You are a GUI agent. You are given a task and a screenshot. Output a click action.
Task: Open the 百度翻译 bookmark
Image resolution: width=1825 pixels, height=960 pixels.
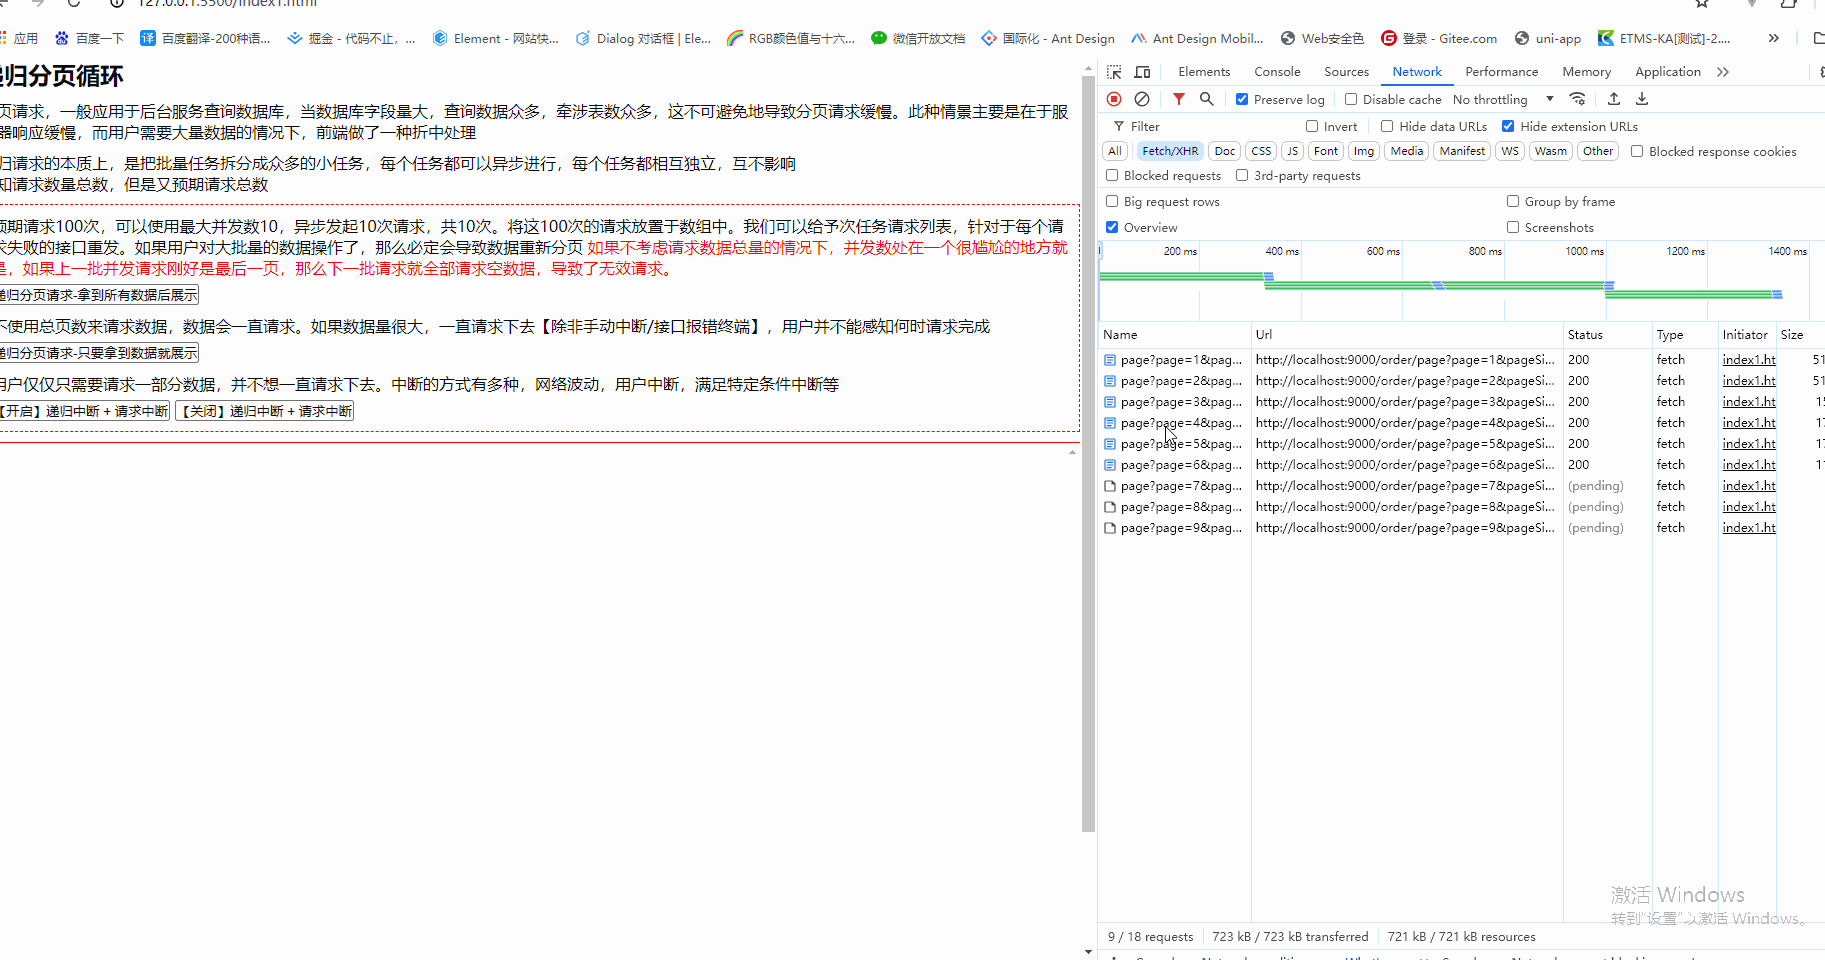click(x=205, y=39)
